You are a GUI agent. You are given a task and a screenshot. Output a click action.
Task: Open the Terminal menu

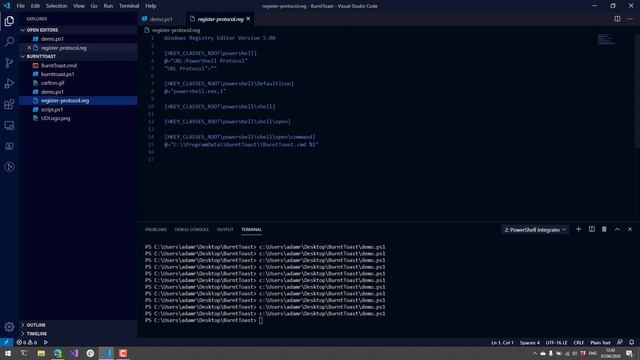(129, 6)
